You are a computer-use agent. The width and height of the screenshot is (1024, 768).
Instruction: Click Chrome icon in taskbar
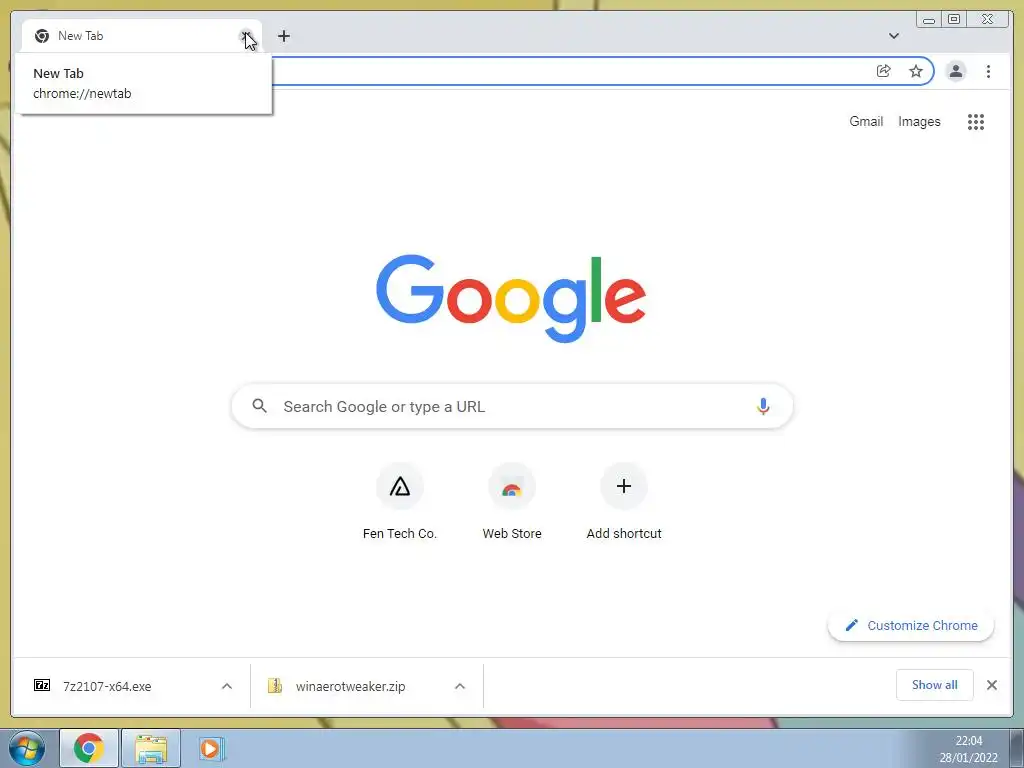coord(89,748)
